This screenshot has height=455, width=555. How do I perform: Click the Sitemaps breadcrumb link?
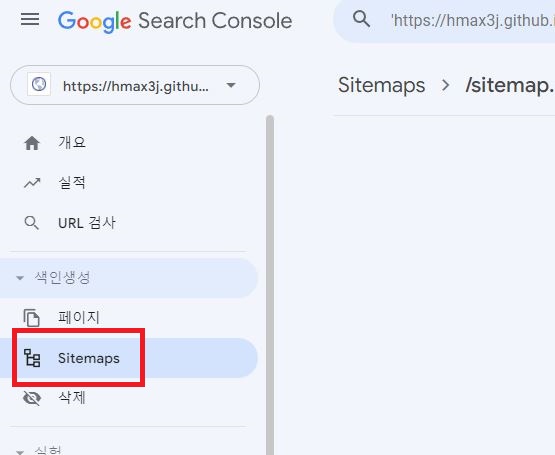pos(382,86)
